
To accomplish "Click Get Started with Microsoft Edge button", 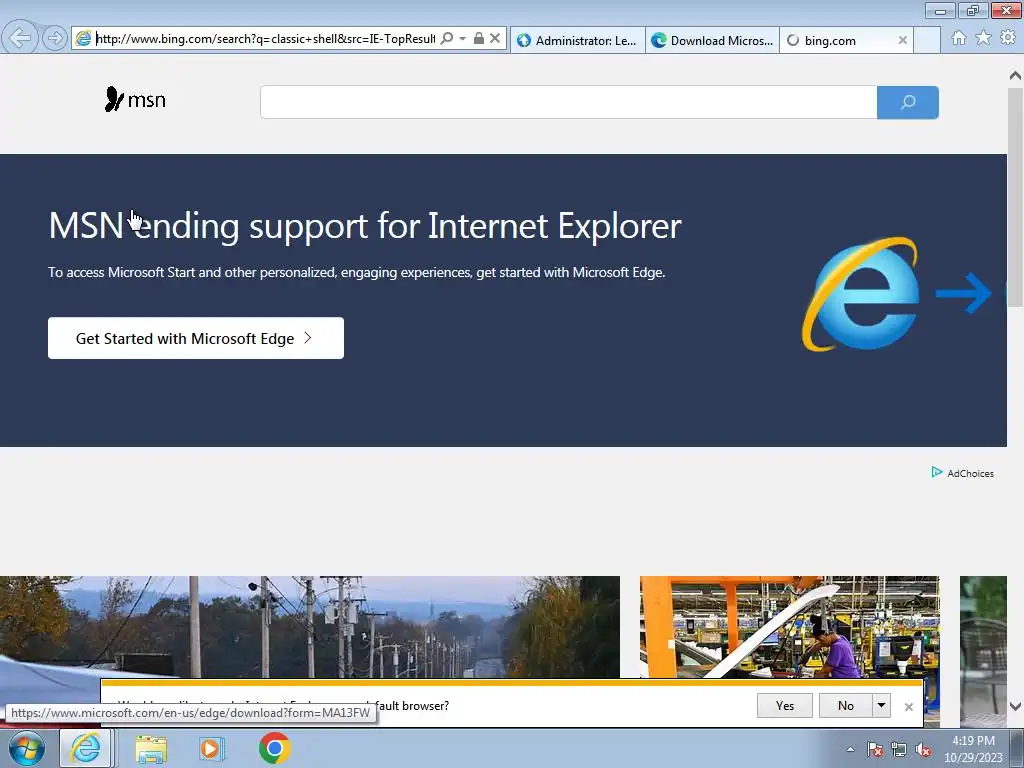I will 196,338.
